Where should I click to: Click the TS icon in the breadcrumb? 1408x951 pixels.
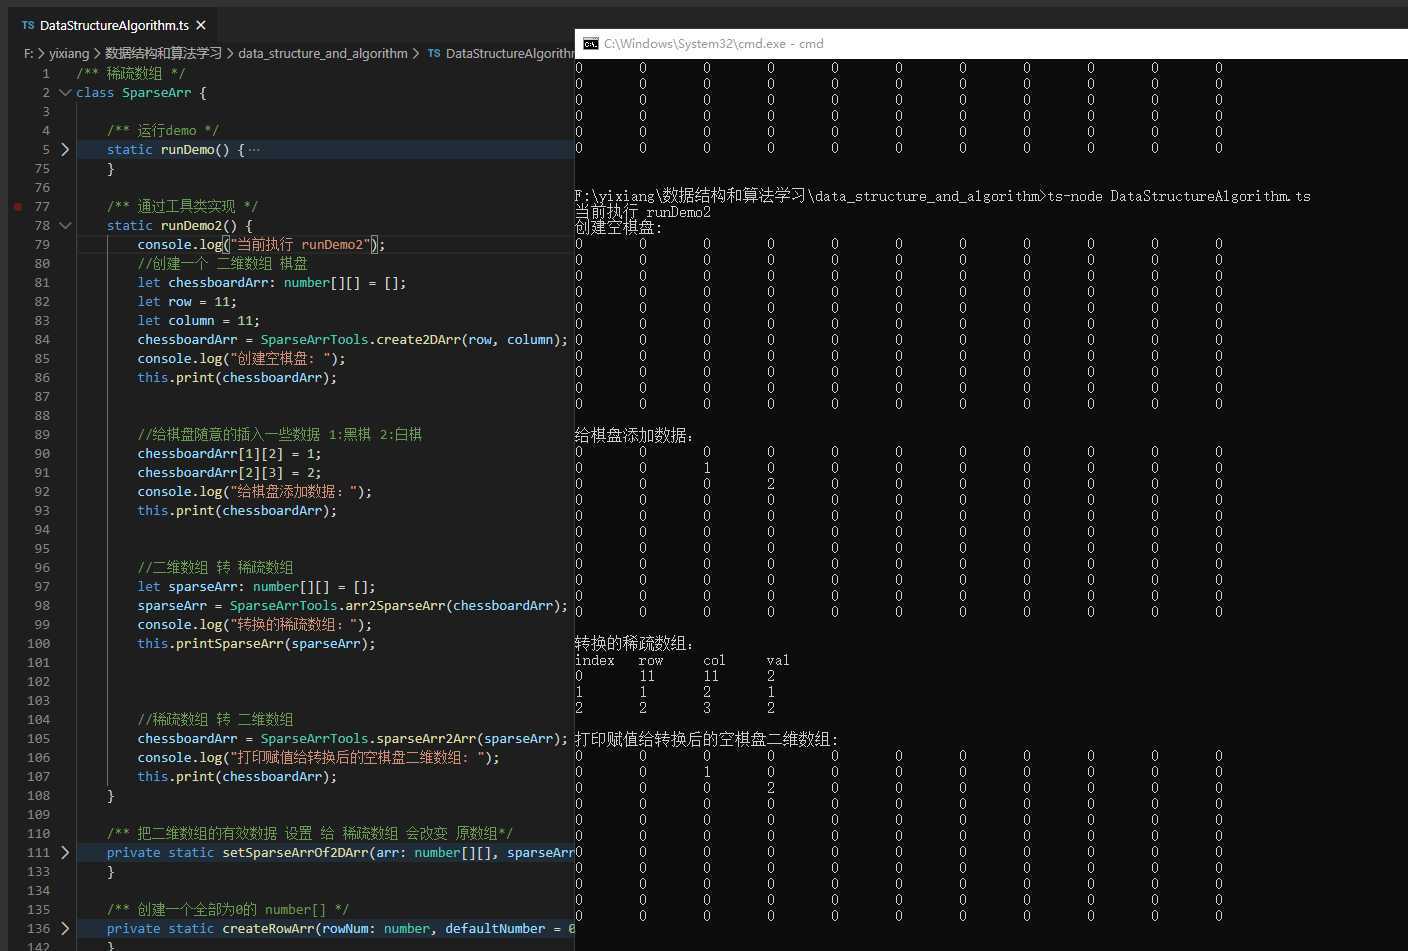tap(434, 53)
